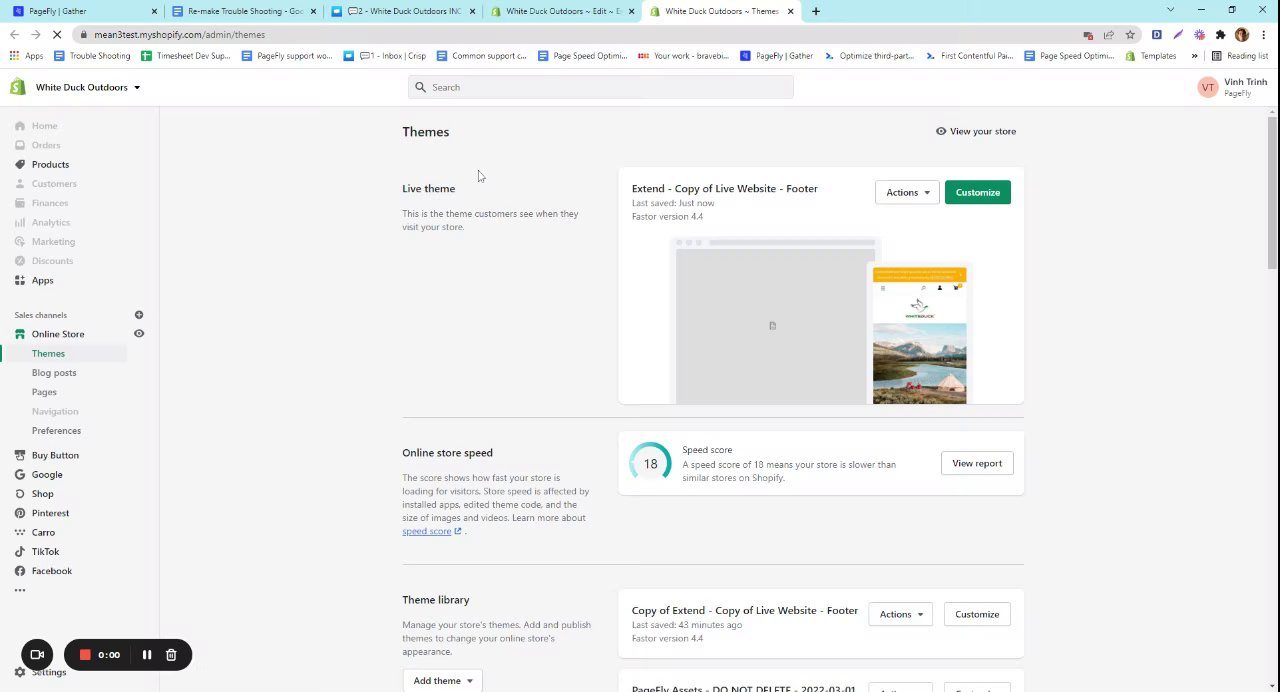Viewport: 1280px width, 692px height.
Task: Open the Facebook sales channel
Action: 51,571
